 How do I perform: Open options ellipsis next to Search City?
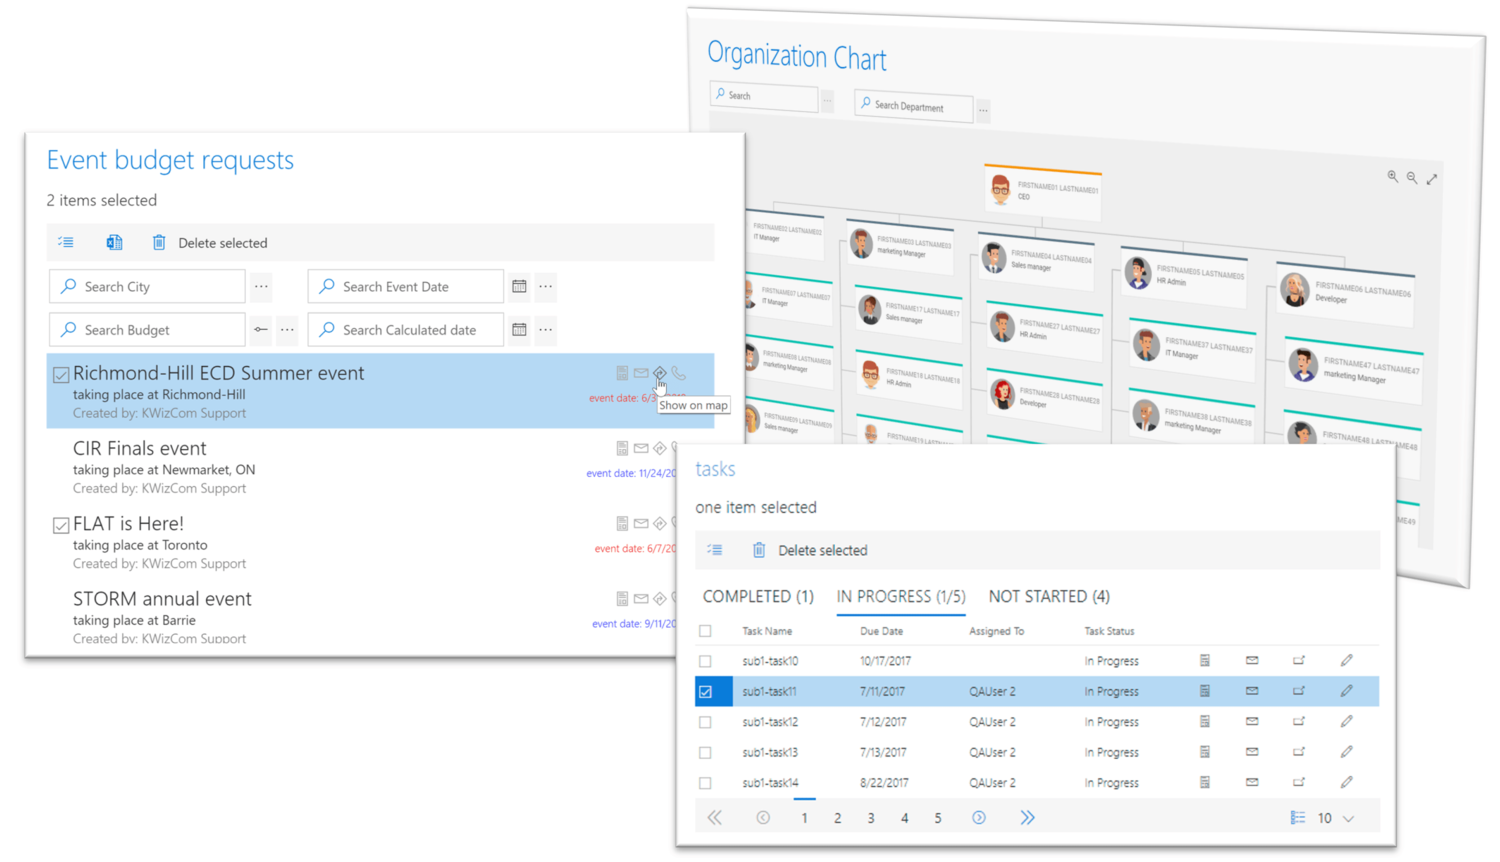261,287
